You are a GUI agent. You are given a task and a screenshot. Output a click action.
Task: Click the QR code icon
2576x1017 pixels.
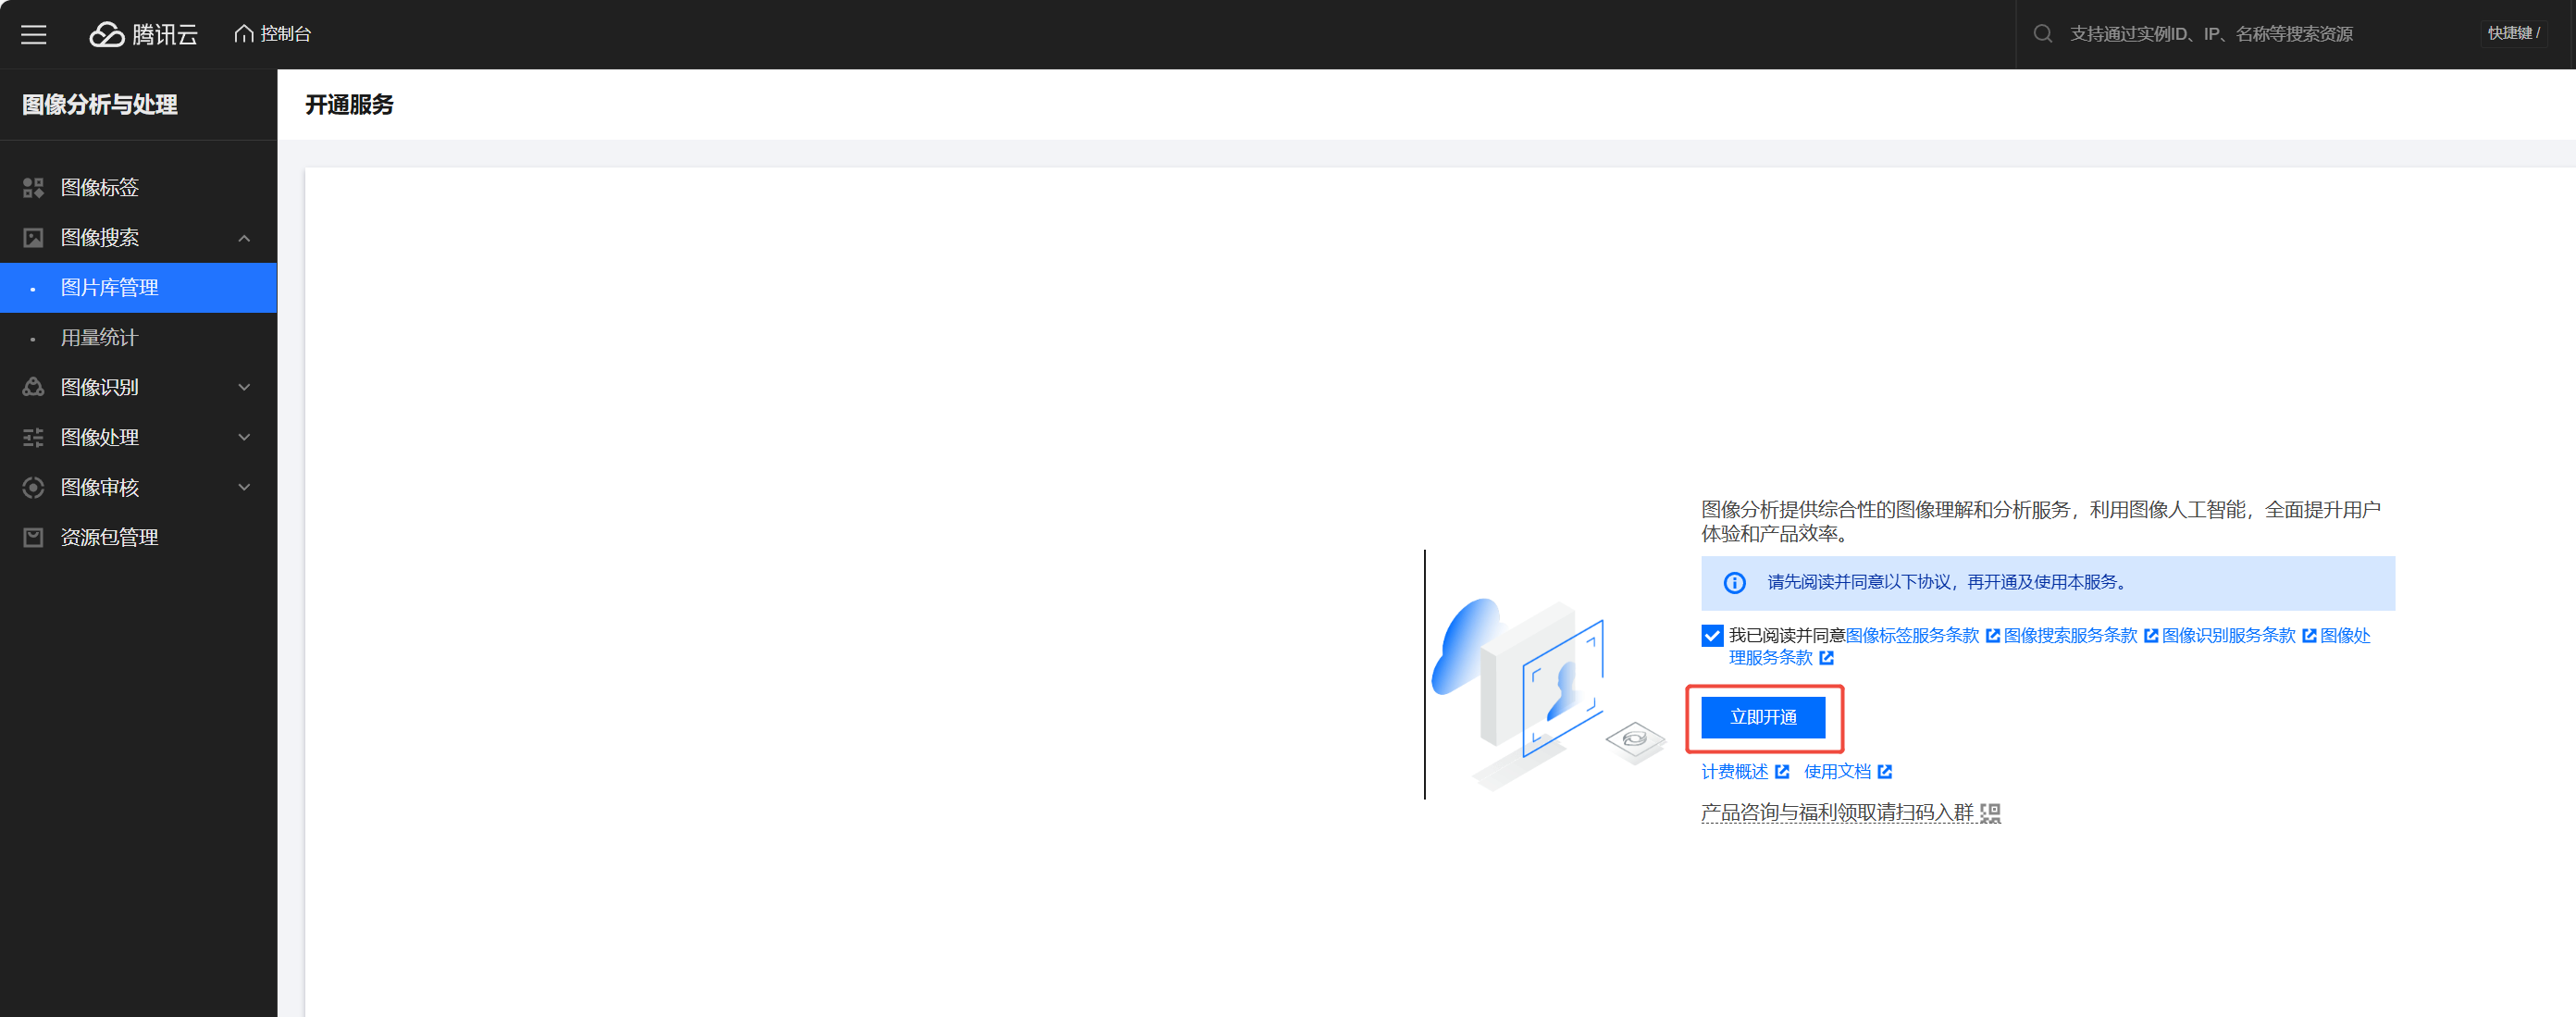(1990, 814)
